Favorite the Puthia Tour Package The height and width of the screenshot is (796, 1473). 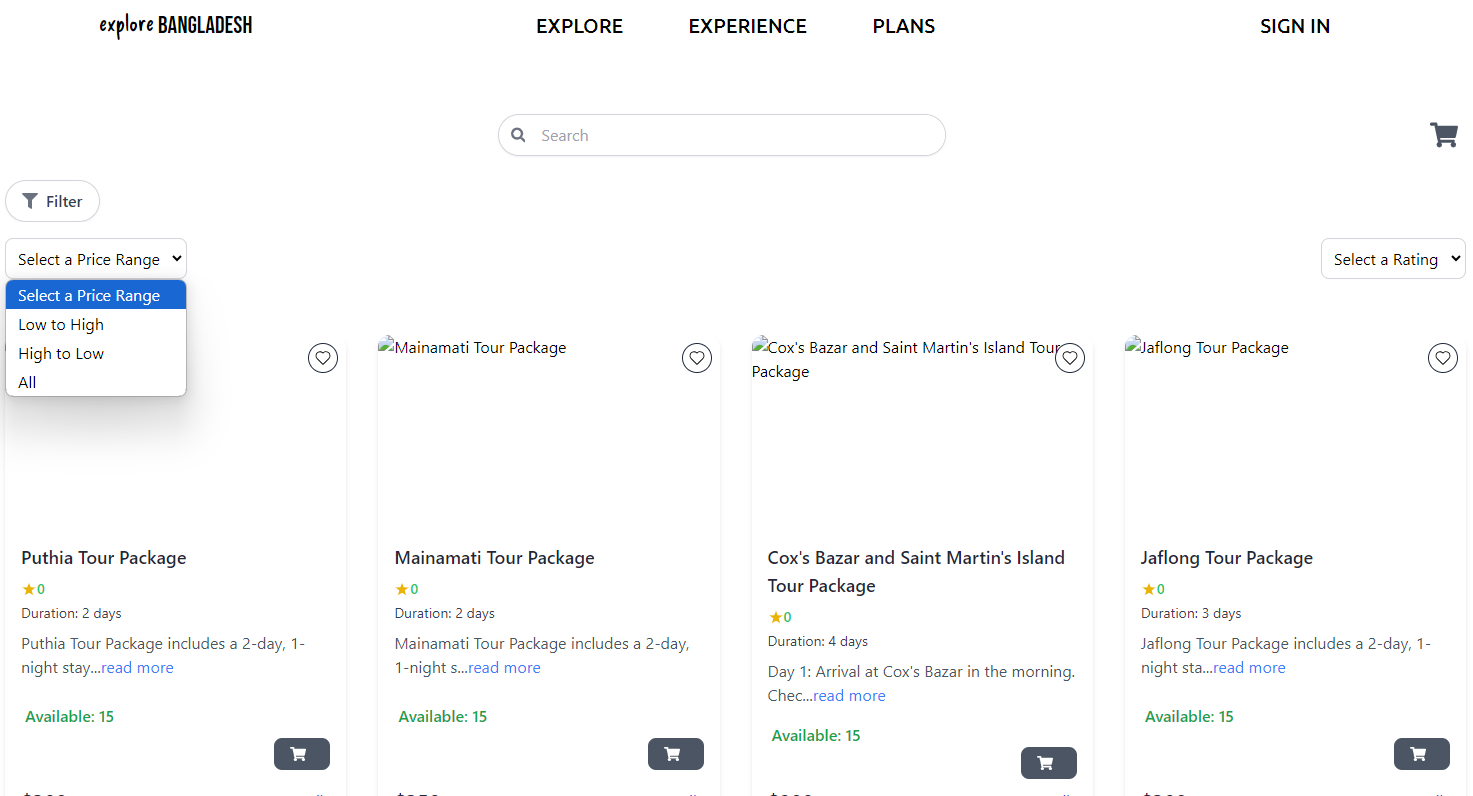click(x=322, y=357)
